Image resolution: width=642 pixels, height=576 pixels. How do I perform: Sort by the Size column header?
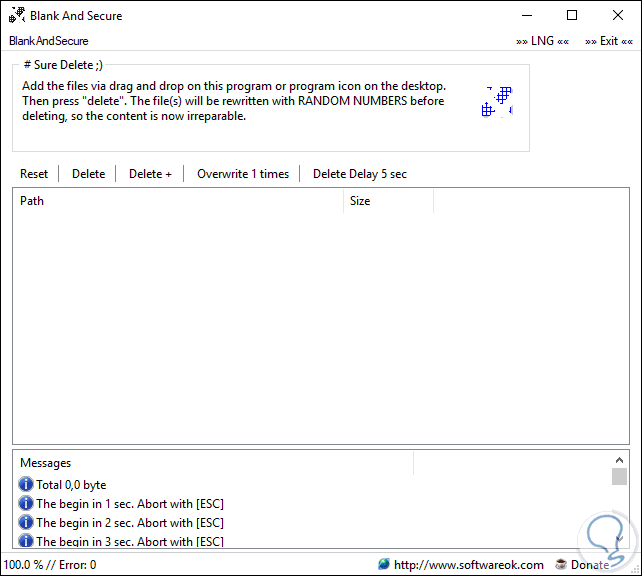[x=389, y=201]
